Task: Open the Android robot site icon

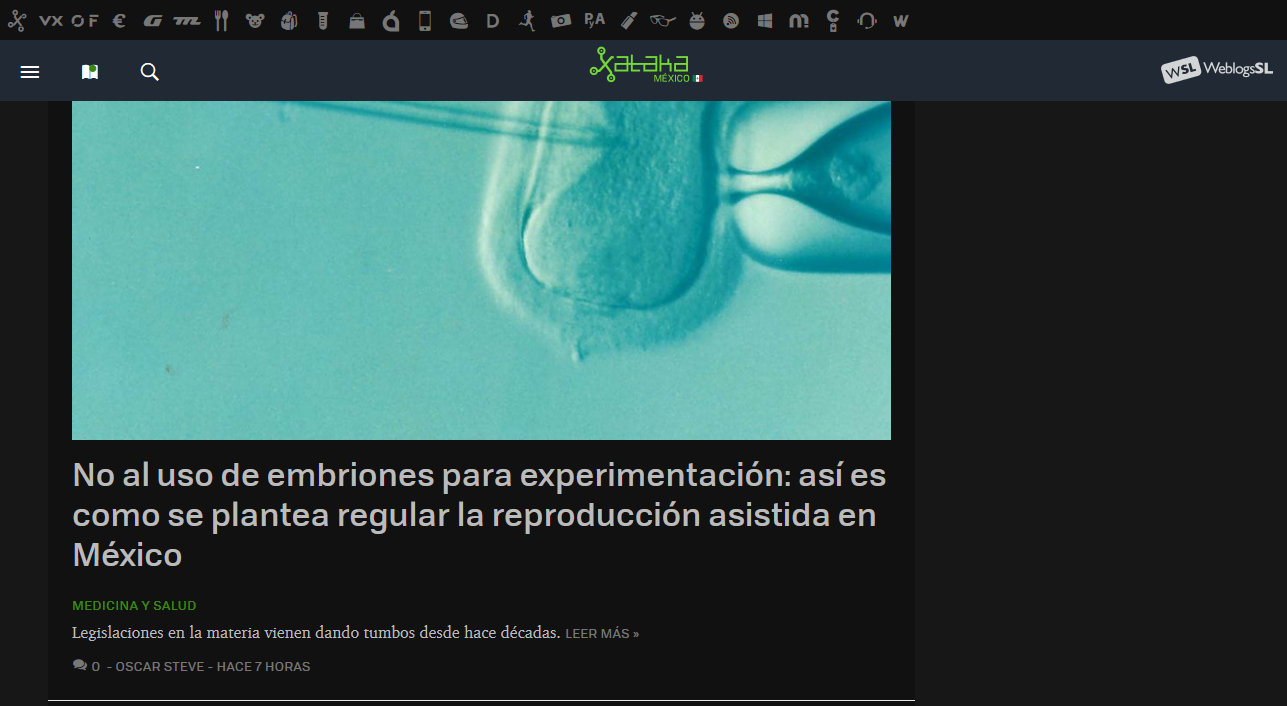Action: click(x=696, y=19)
